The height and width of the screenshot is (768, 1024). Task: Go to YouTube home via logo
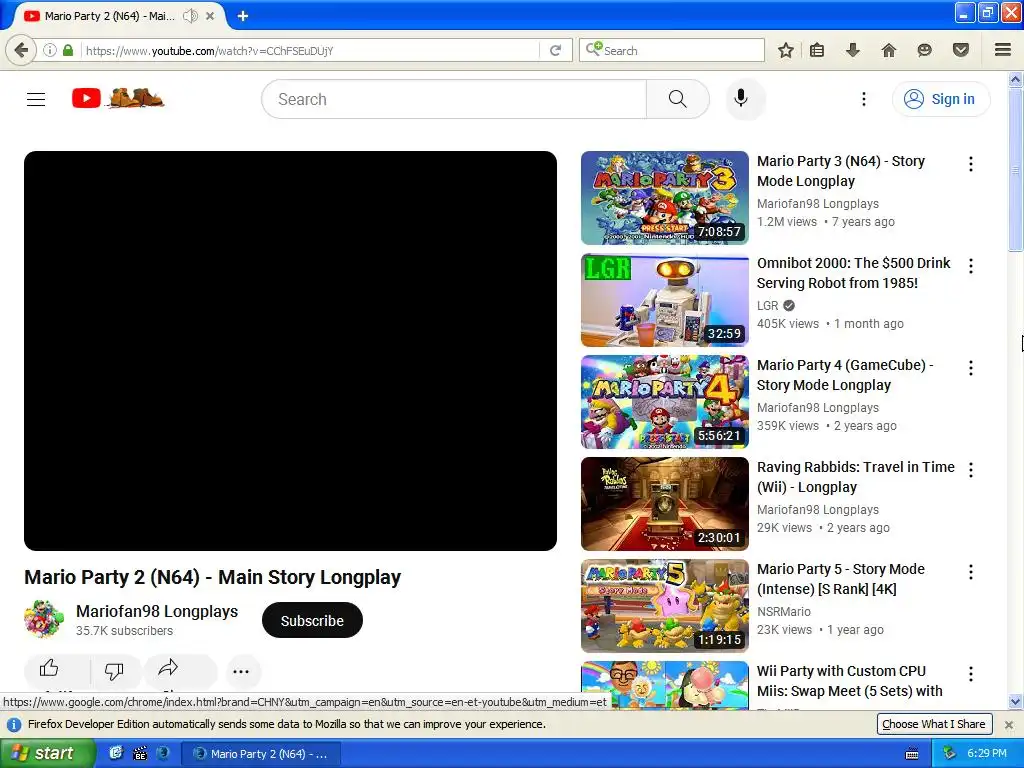tap(118, 99)
